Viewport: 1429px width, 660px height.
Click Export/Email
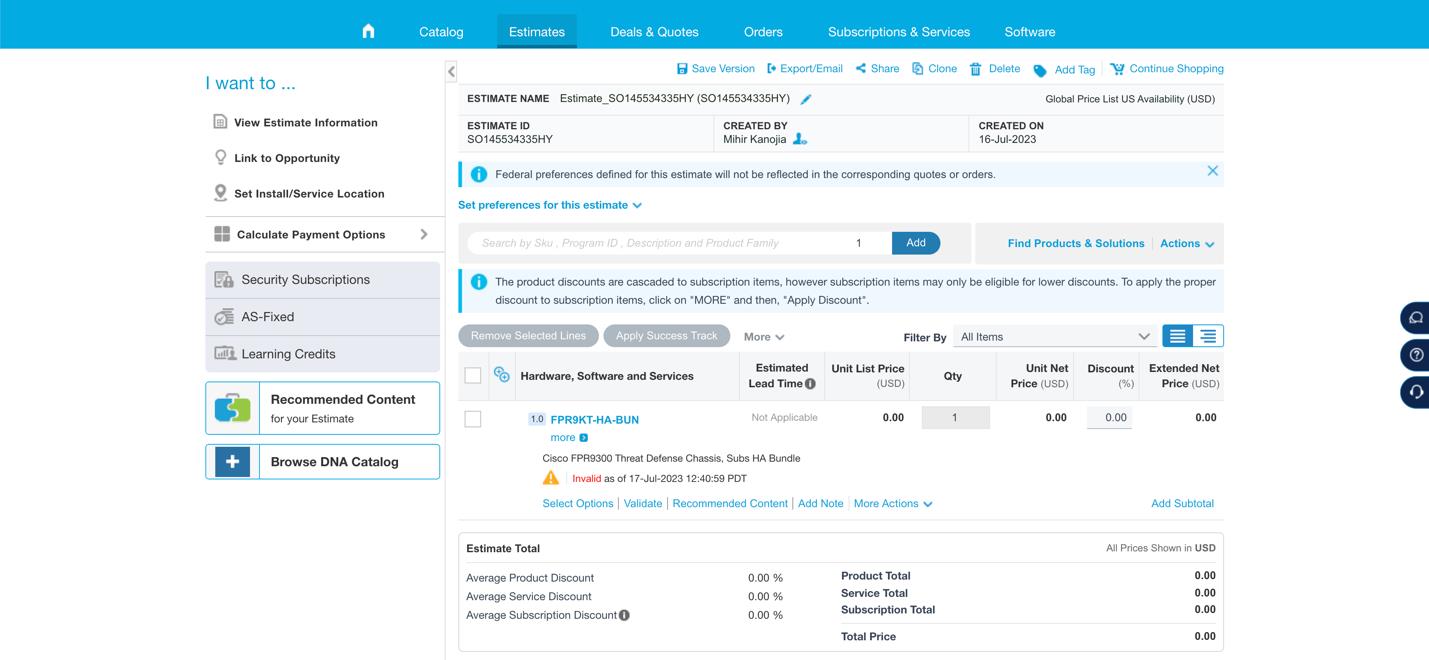pos(804,68)
